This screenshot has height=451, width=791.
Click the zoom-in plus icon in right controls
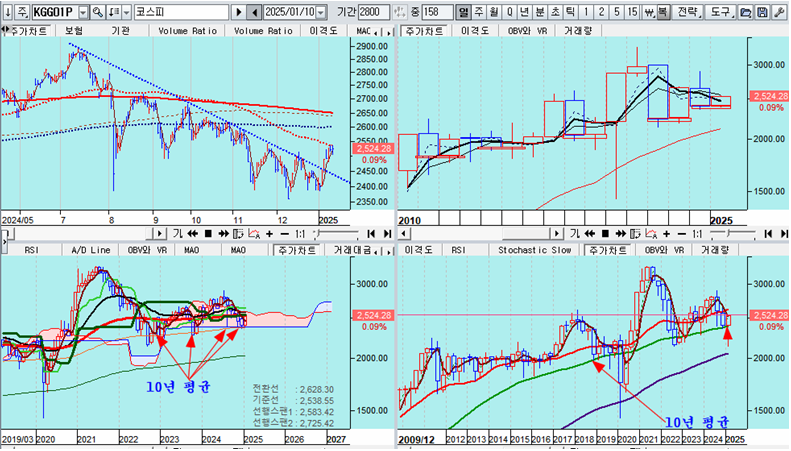pos(666,234)
